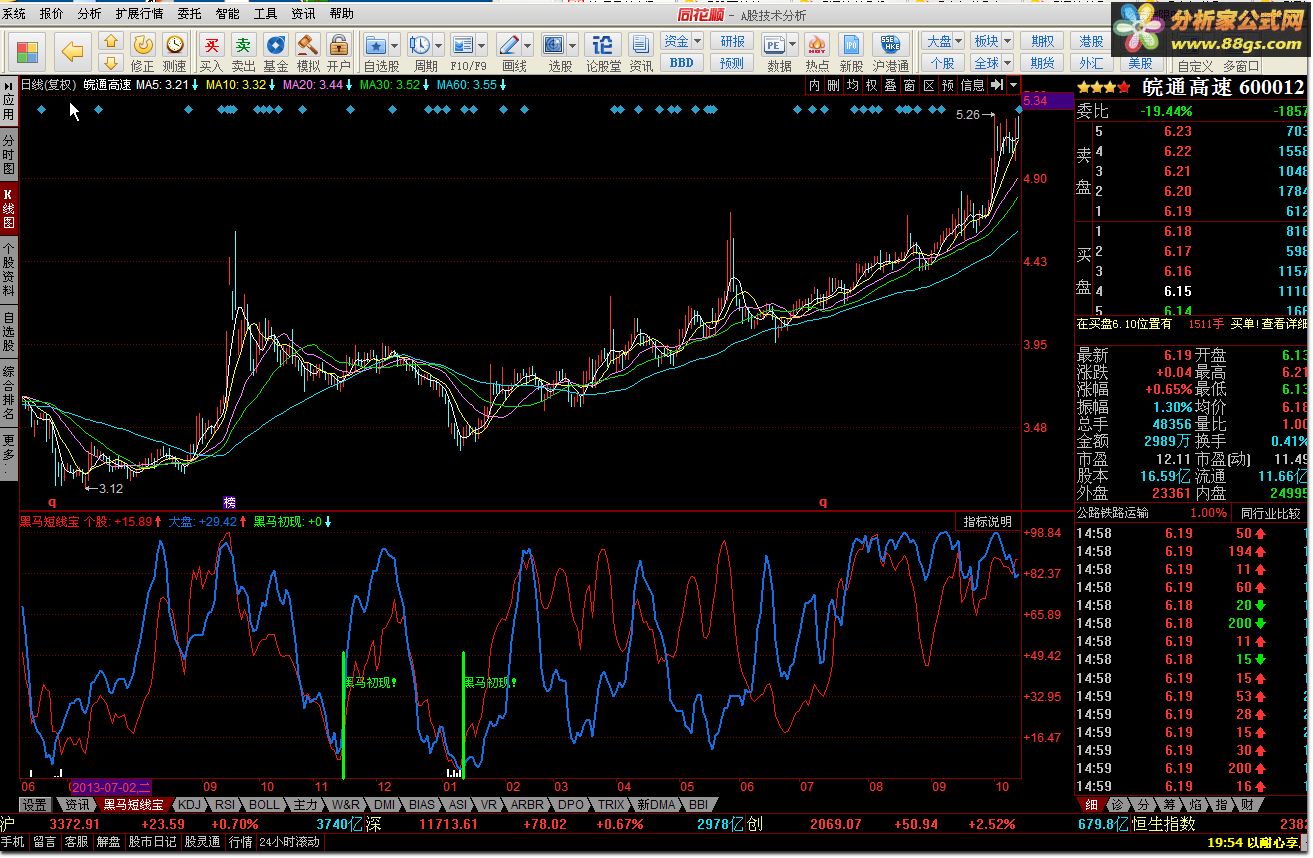
Task: Click the 周期 period clock icon
Action: click(x=420, y=44)
